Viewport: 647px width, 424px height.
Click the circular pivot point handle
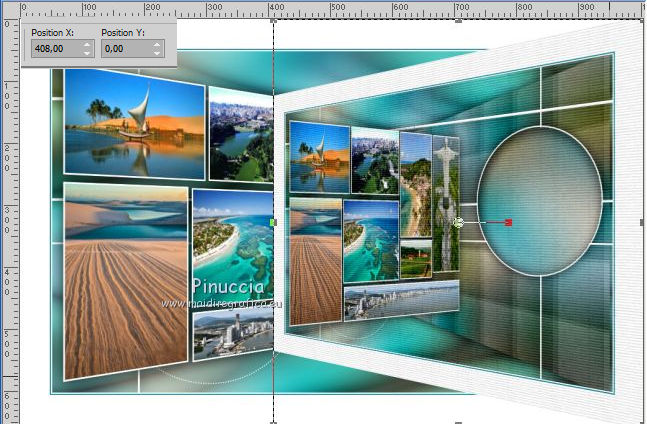tap(458, 223)
